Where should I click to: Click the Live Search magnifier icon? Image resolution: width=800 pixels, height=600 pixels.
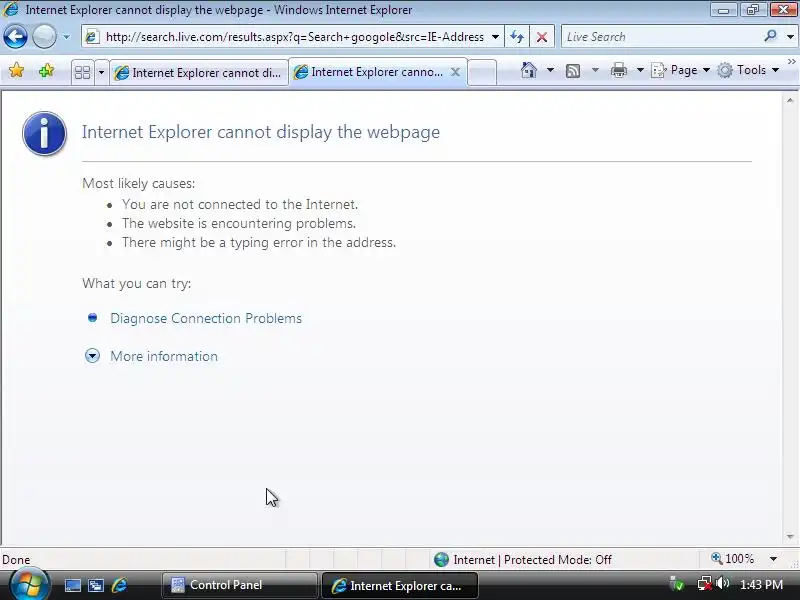coord(770,36)
